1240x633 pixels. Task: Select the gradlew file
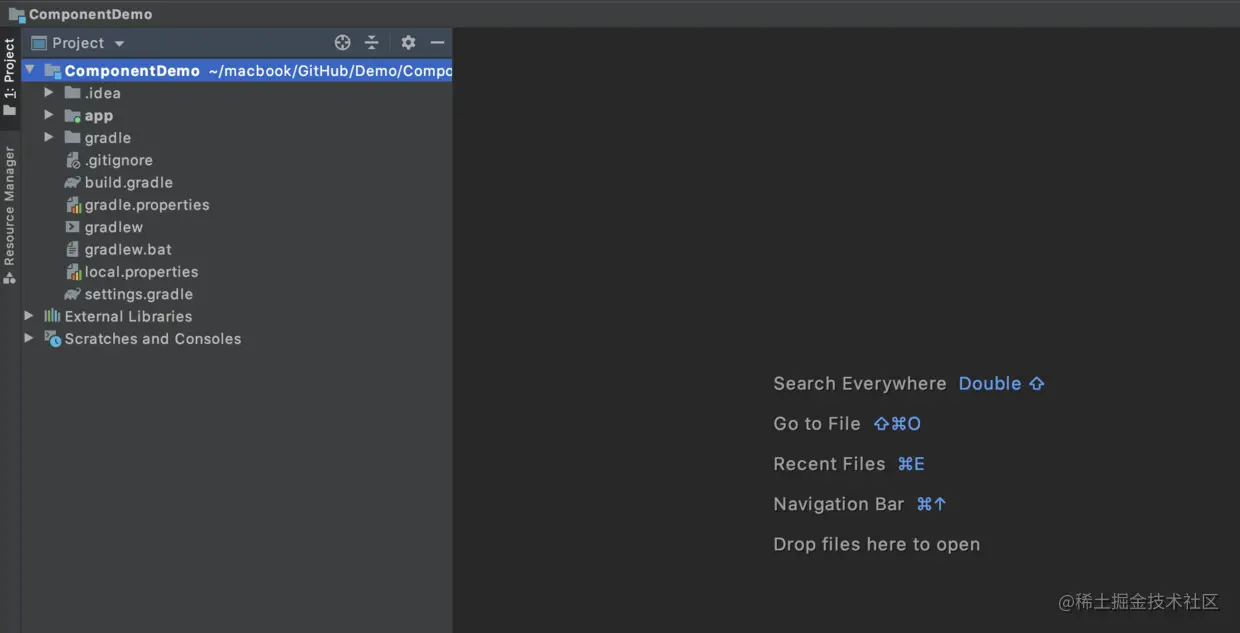(x=114, y=227)
